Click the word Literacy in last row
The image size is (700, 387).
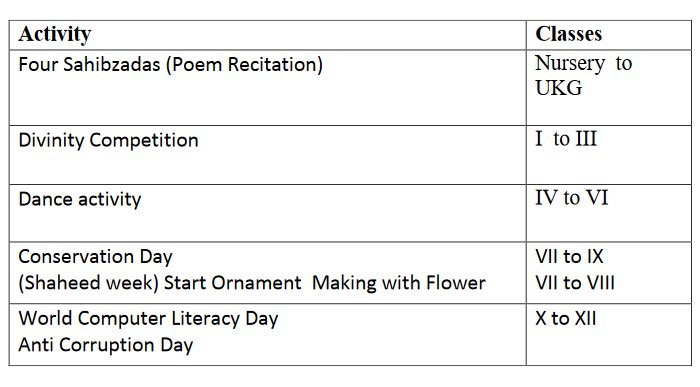(206, 319)
